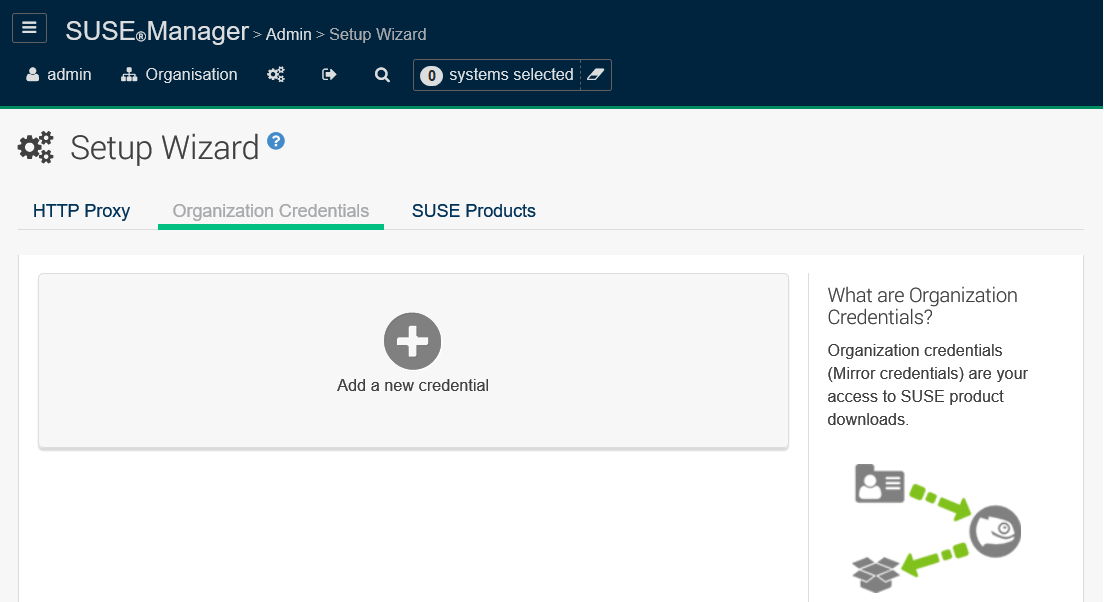Viewport: 1104px width, 602px height.
Task: Select the Organization Credentials tab
Action: [271, 211]
